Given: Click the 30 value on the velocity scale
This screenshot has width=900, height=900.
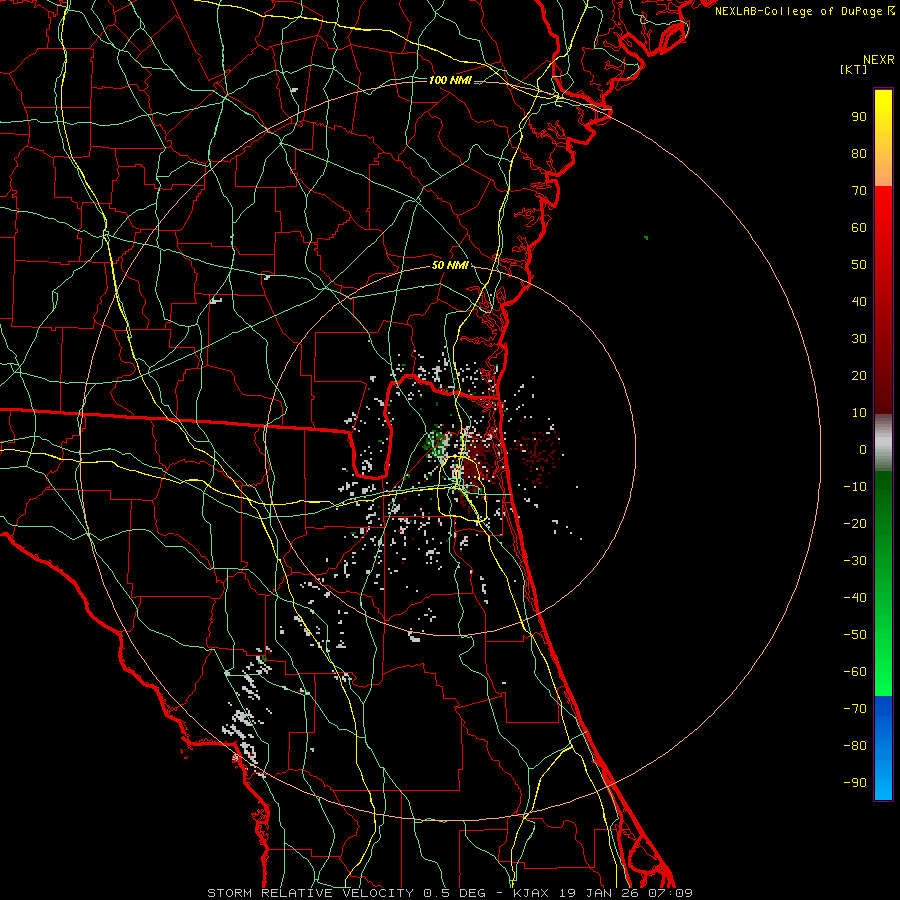Looking at the screenshot, I should 859,339.
